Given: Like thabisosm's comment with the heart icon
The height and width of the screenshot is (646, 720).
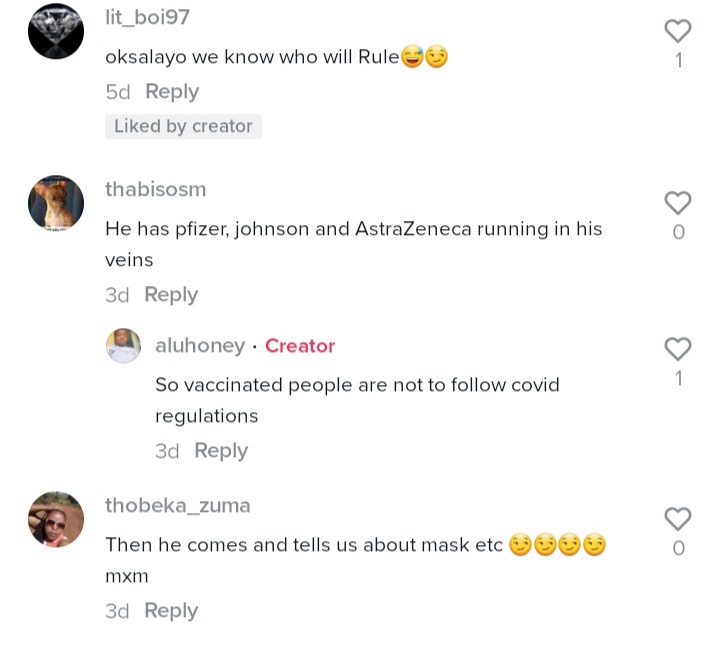Looking at the screenshot, I should (678, 203).
